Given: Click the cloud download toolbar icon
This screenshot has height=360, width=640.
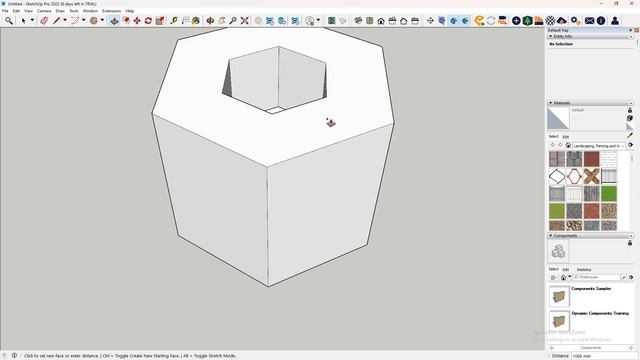Looking at the screenshot, I should (x=562, y=20).
